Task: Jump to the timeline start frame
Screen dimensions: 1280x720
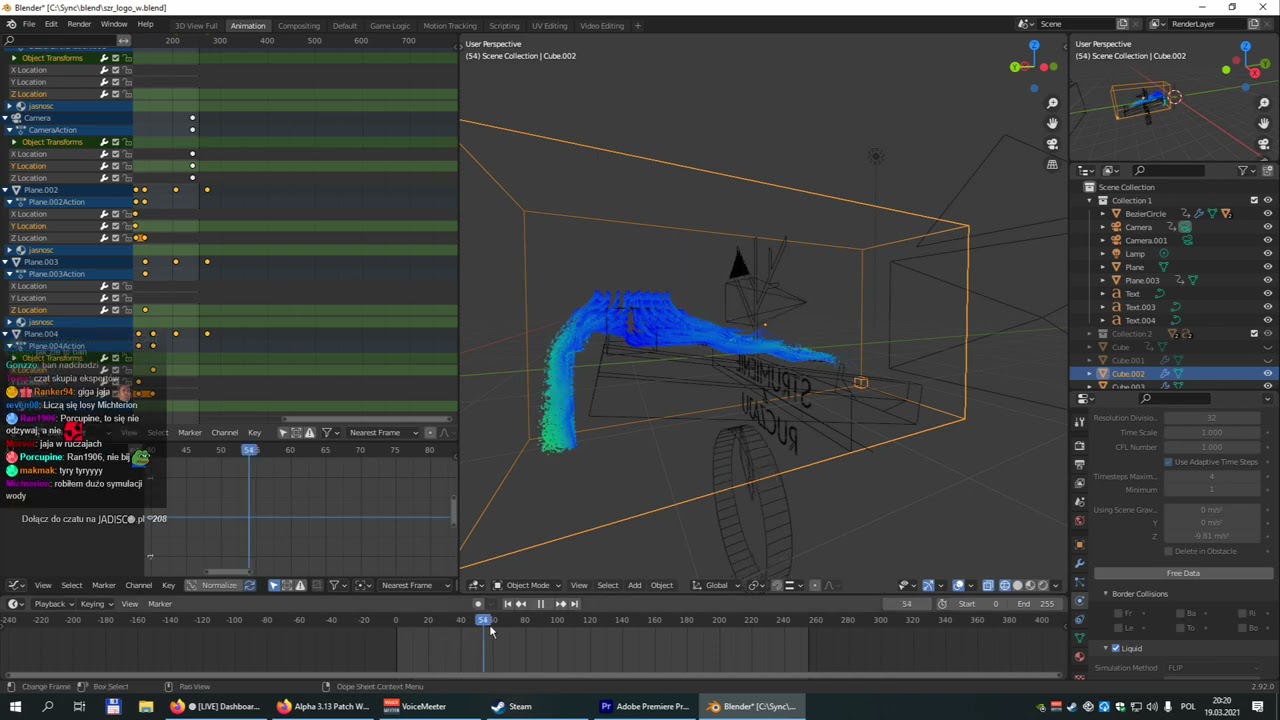Action: (507, 604)
